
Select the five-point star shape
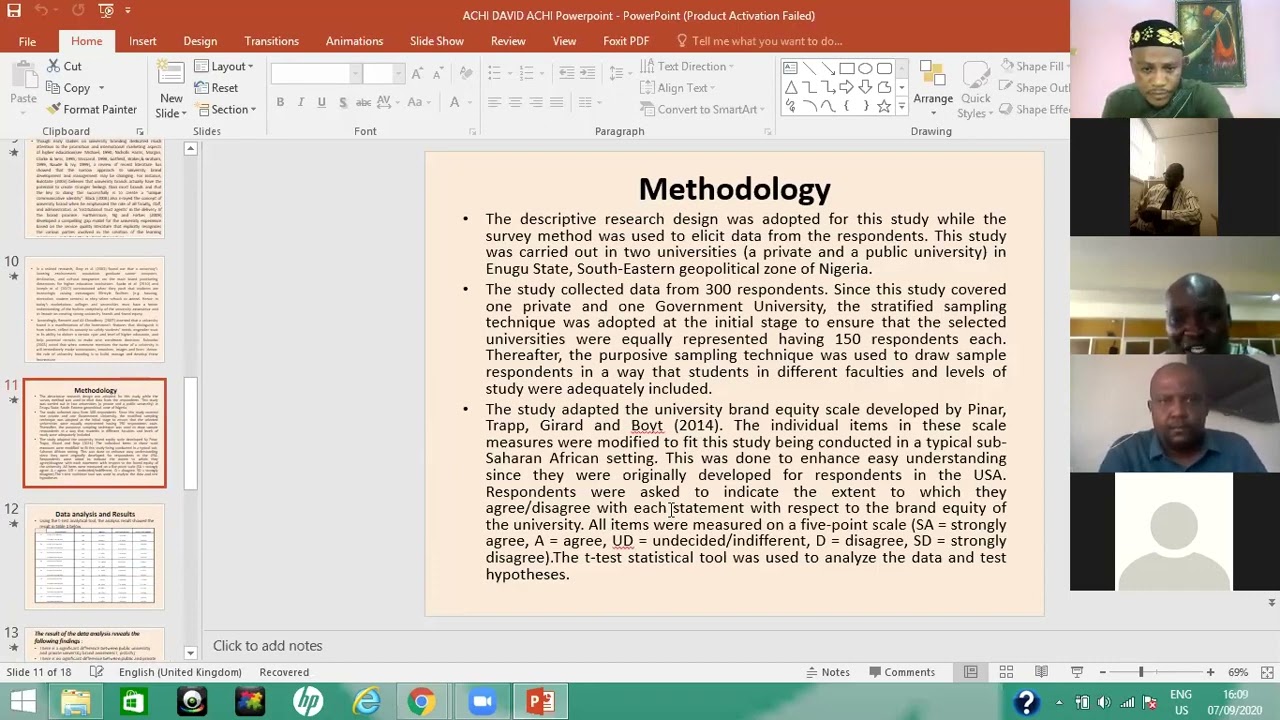point(884,106)
